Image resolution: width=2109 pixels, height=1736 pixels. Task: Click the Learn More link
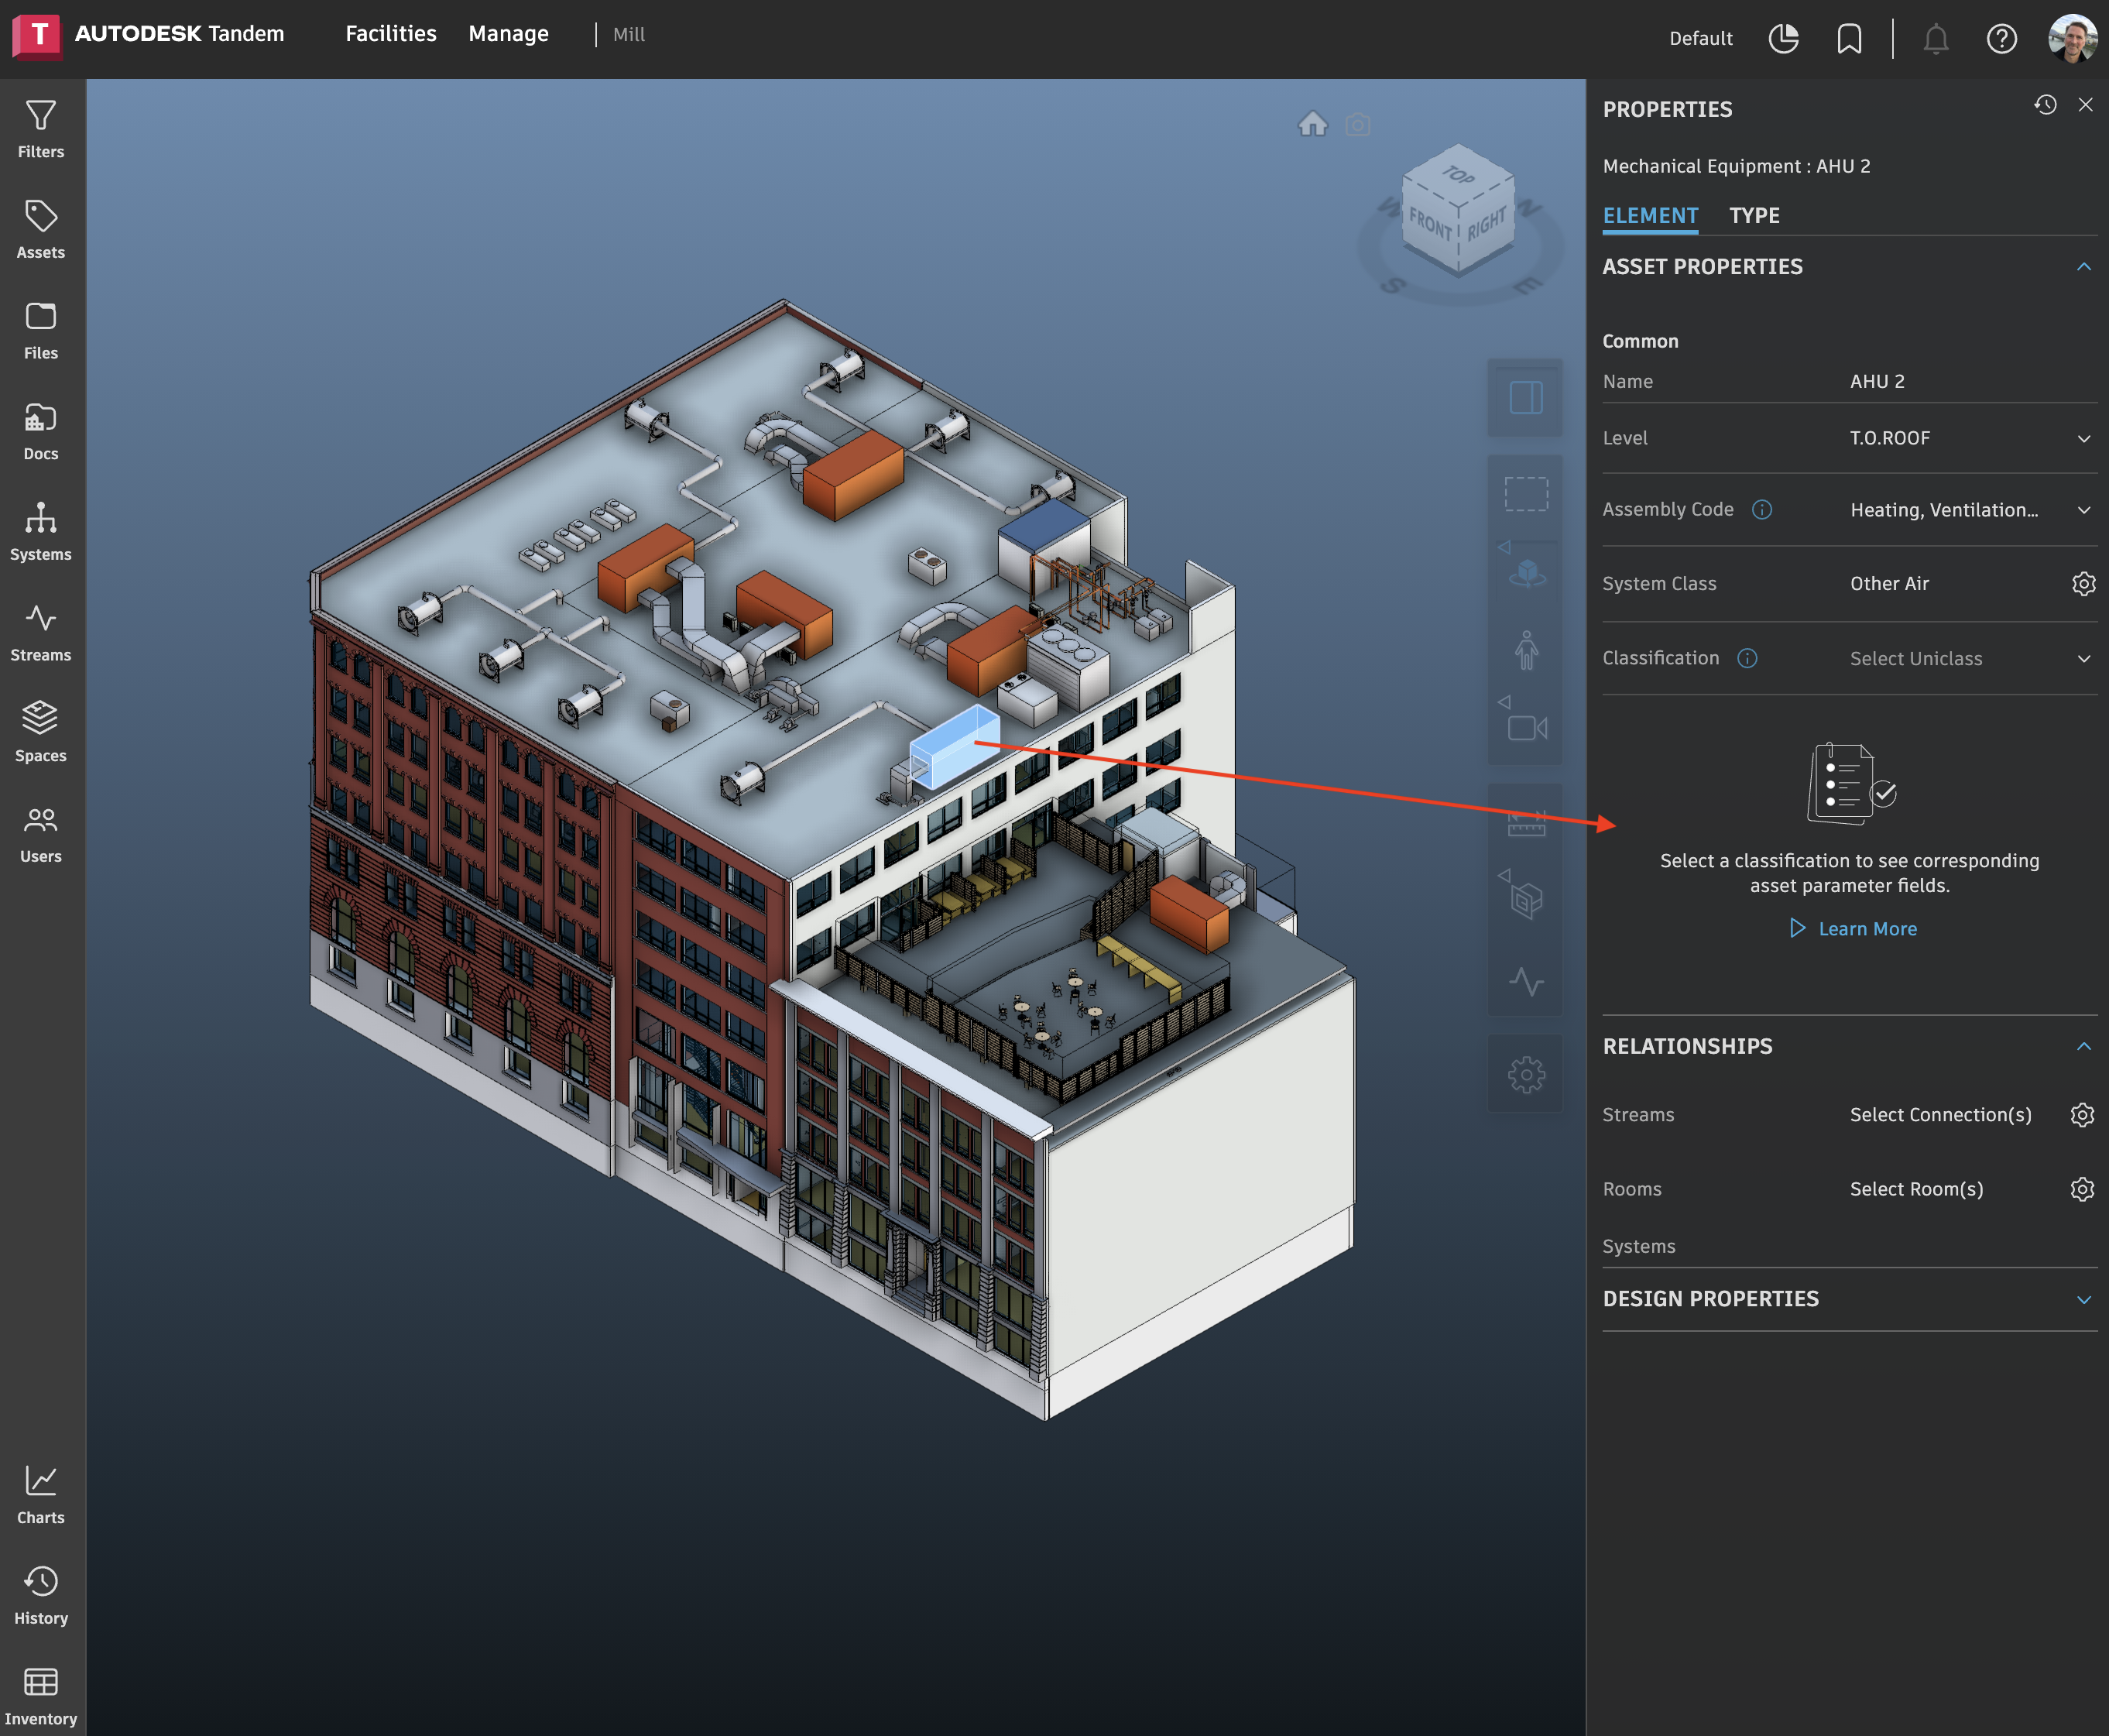coord(1866,929)
